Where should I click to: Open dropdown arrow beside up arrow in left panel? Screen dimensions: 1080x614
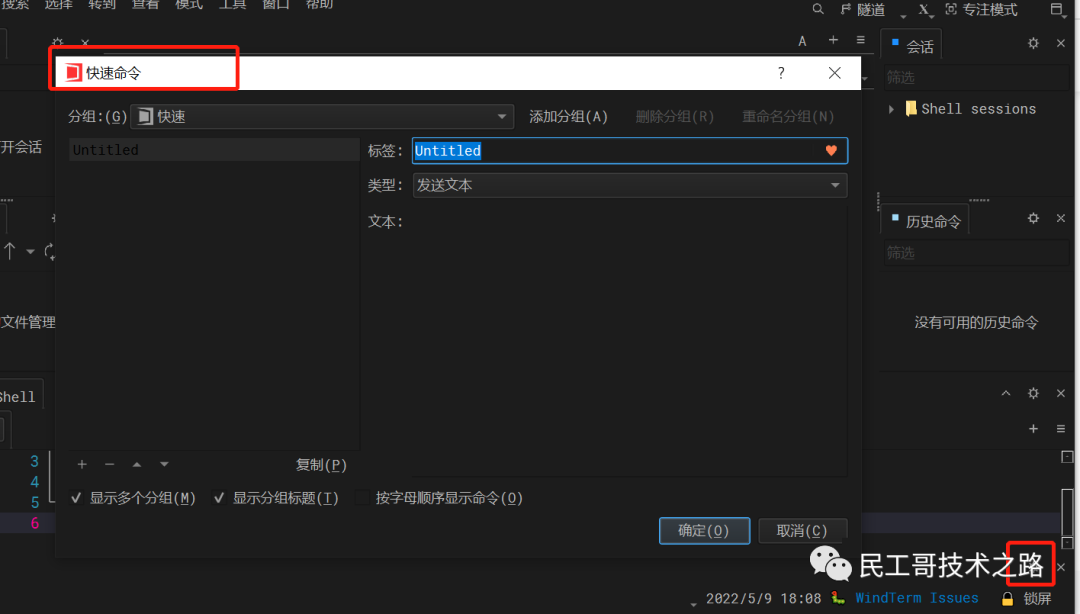(x=30, y=252)
